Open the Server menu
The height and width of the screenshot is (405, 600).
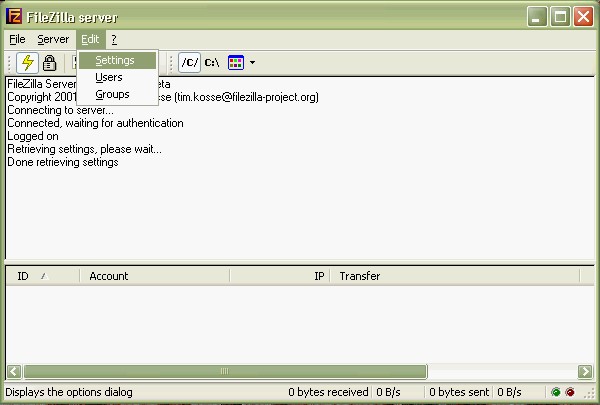click(53, 39)
